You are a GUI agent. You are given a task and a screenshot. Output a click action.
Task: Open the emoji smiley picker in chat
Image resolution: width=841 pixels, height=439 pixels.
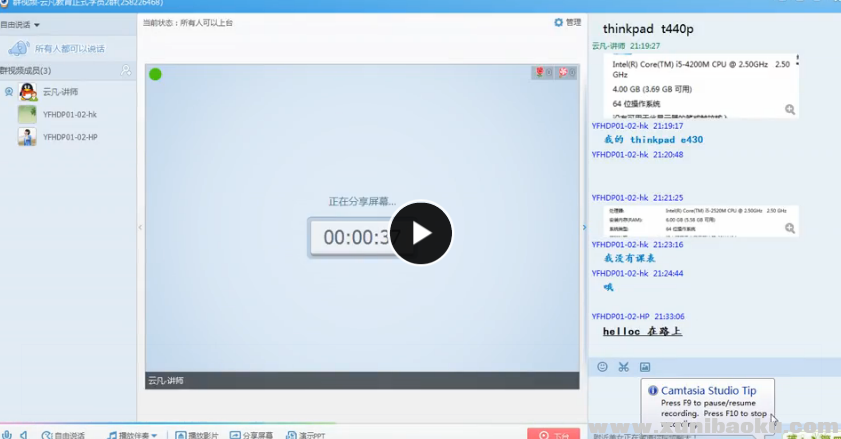[x=602, y=367]
